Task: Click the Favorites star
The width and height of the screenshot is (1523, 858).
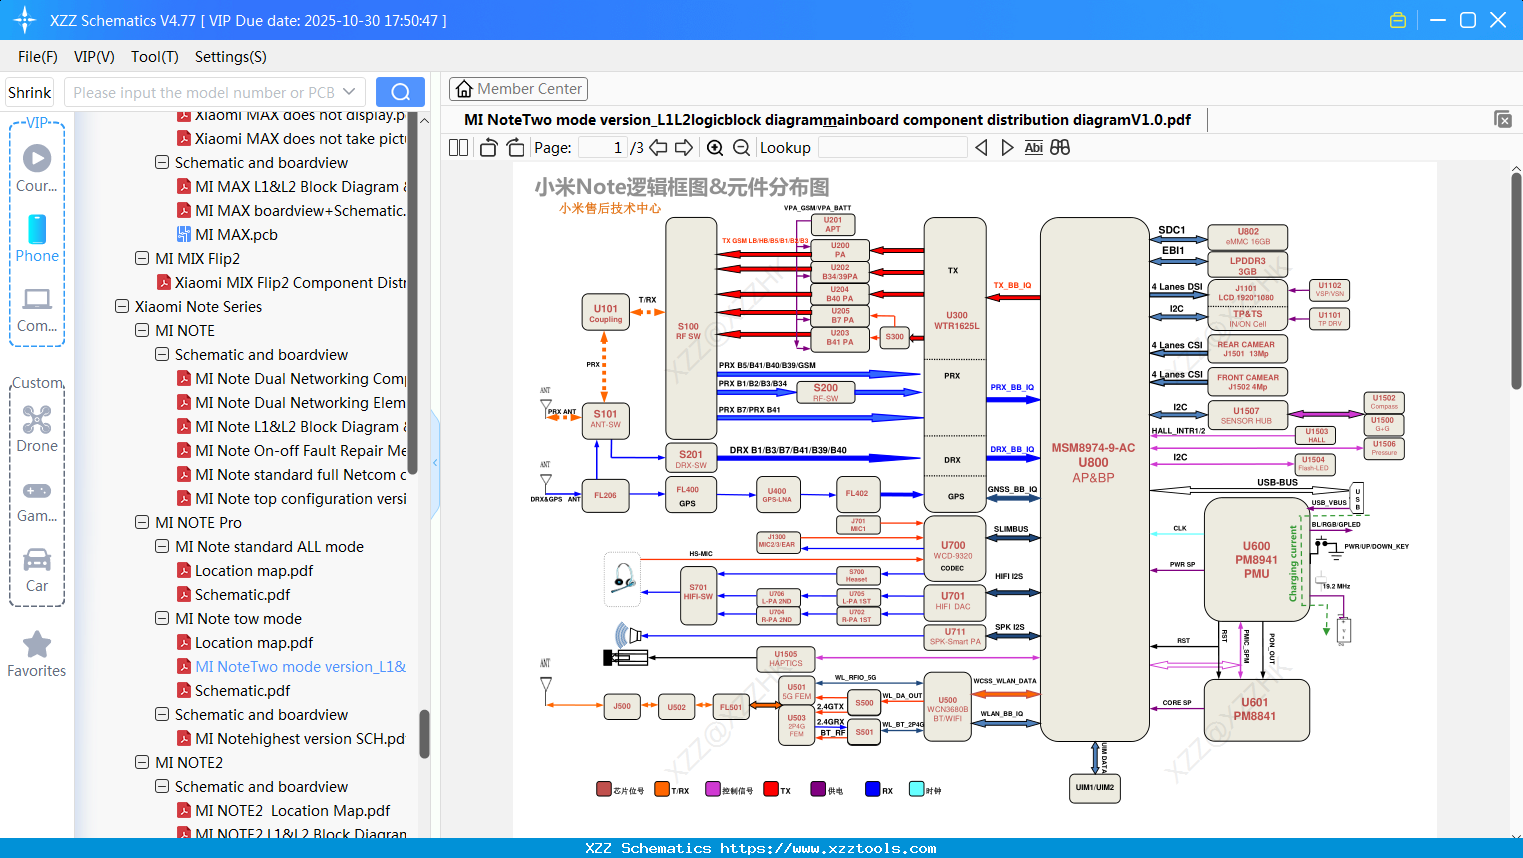Action: point(37,645)
